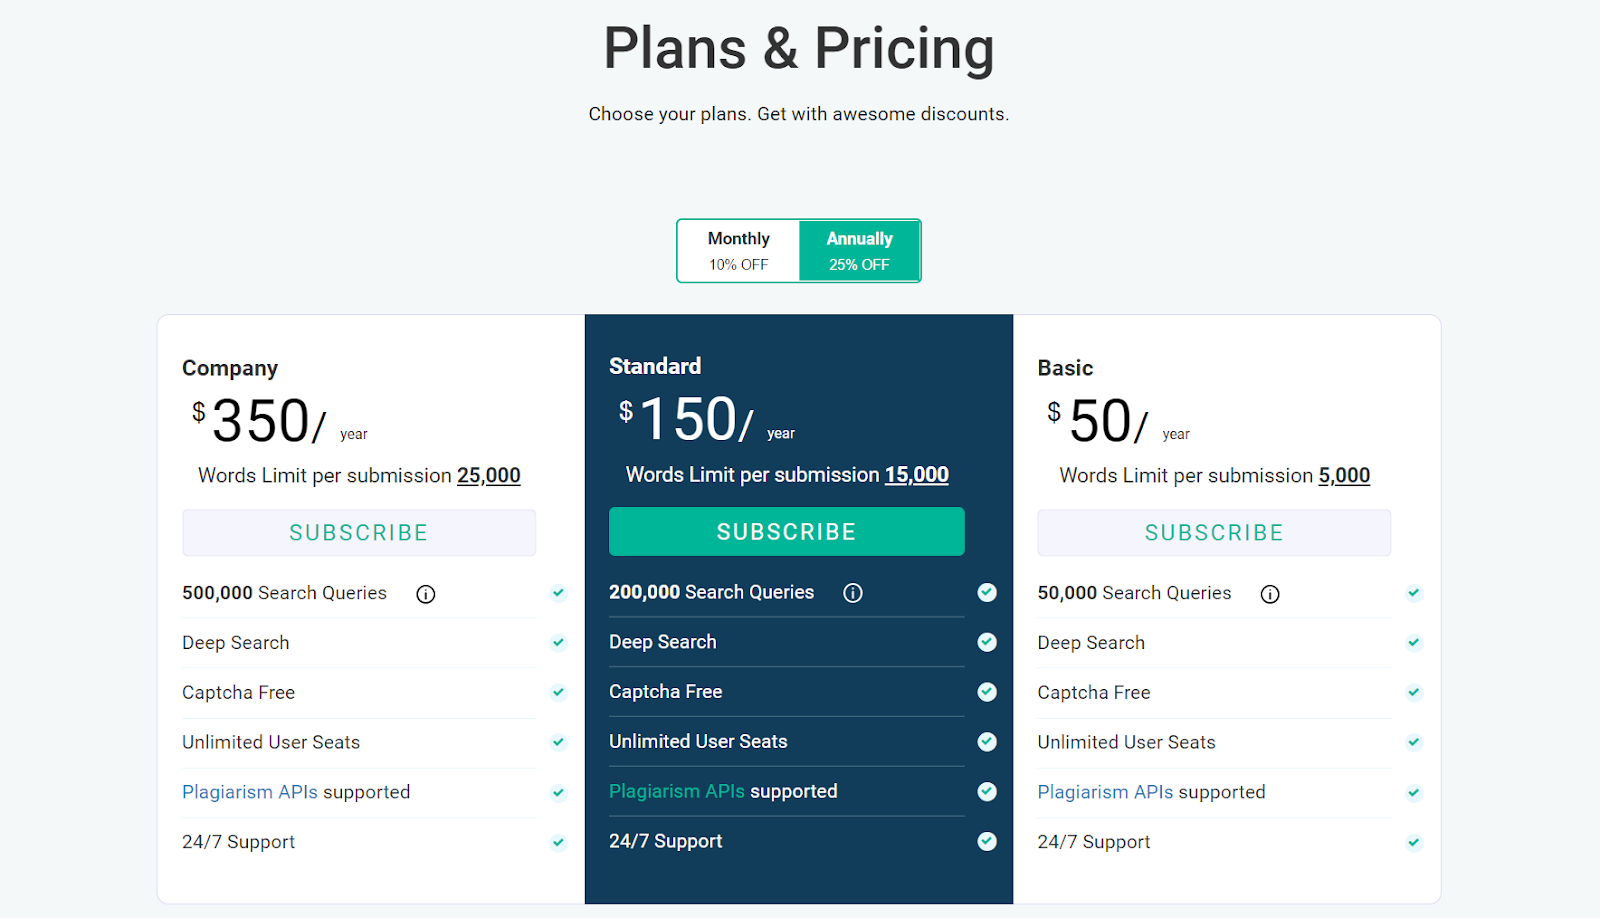Subscribe to the Basic plan

[x=1214, y=533]
